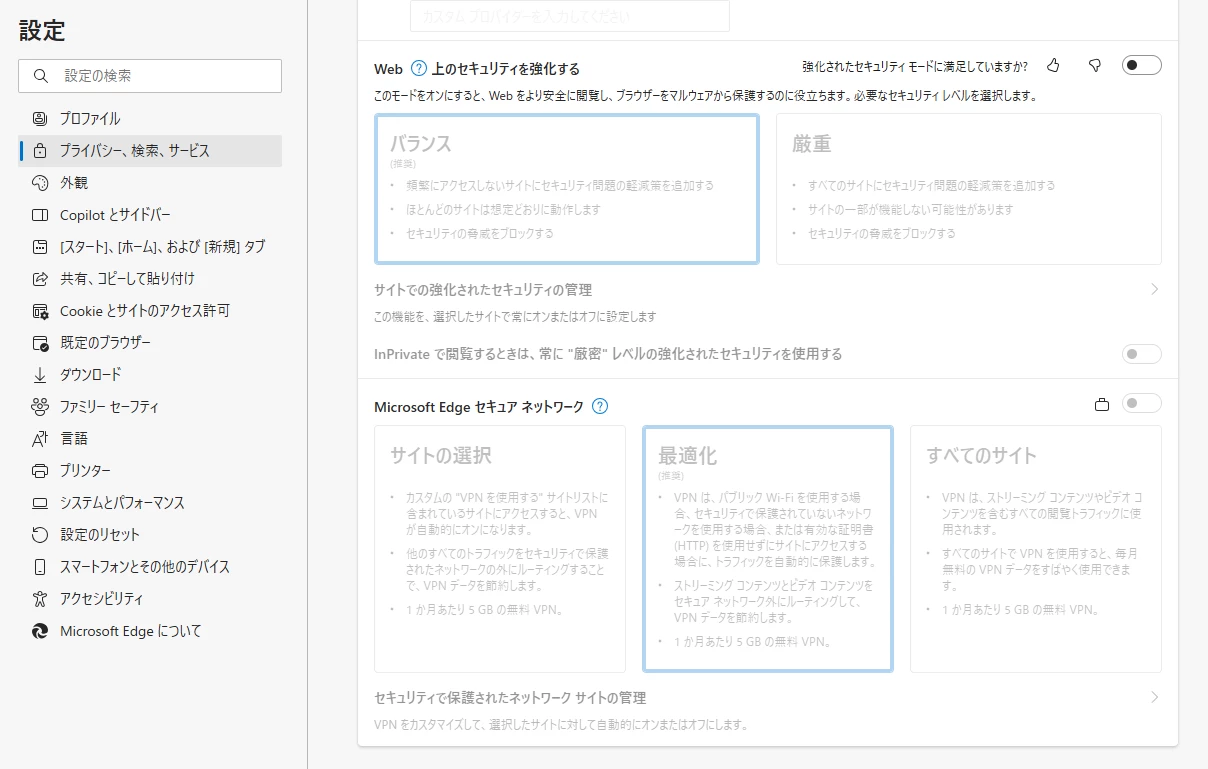The height and width of the screenshot is (769, 1208).
Task: Select the 厳重 security level card
Action: coord(969,189)
